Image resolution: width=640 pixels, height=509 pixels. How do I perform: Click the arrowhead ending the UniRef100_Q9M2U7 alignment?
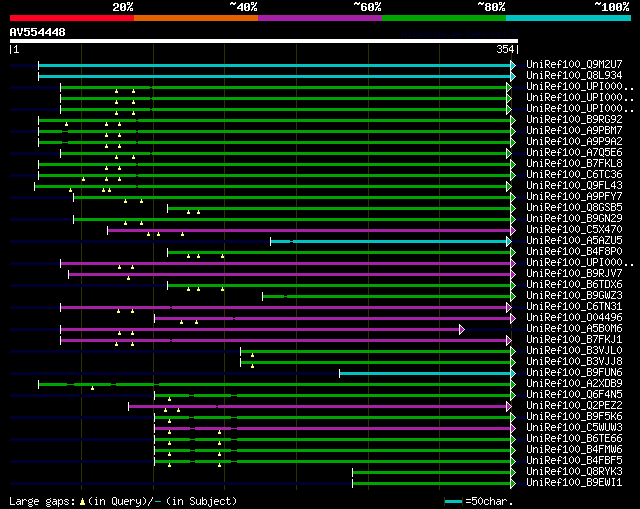click(513, 65)
